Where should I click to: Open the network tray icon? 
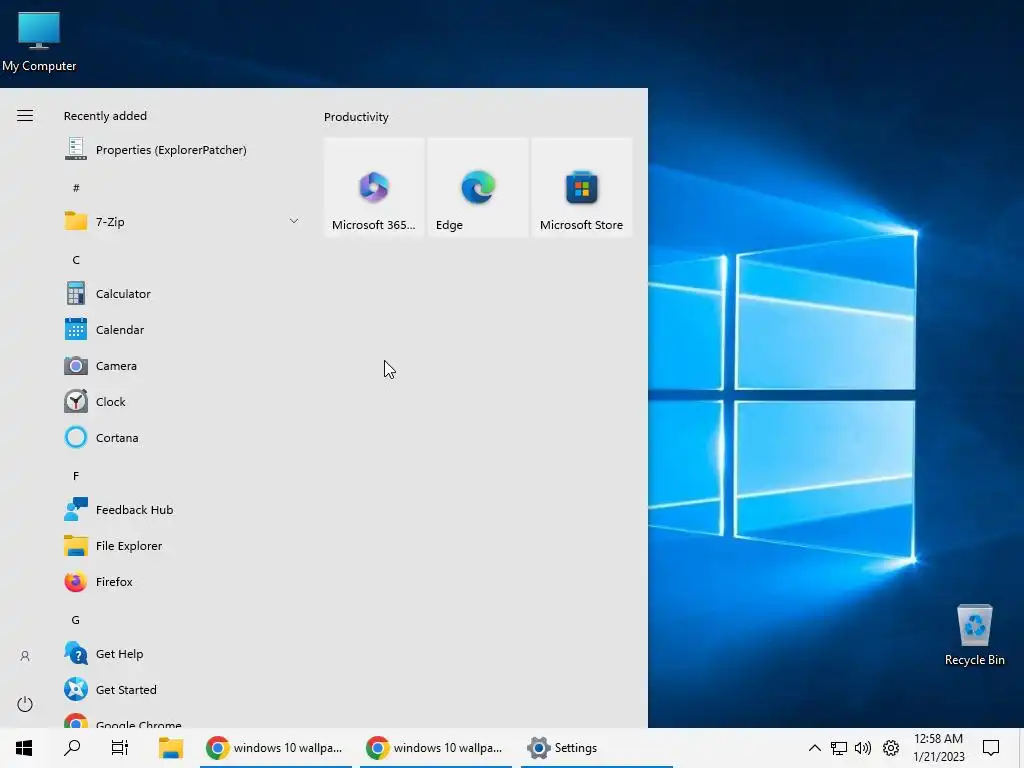[839, 748]
